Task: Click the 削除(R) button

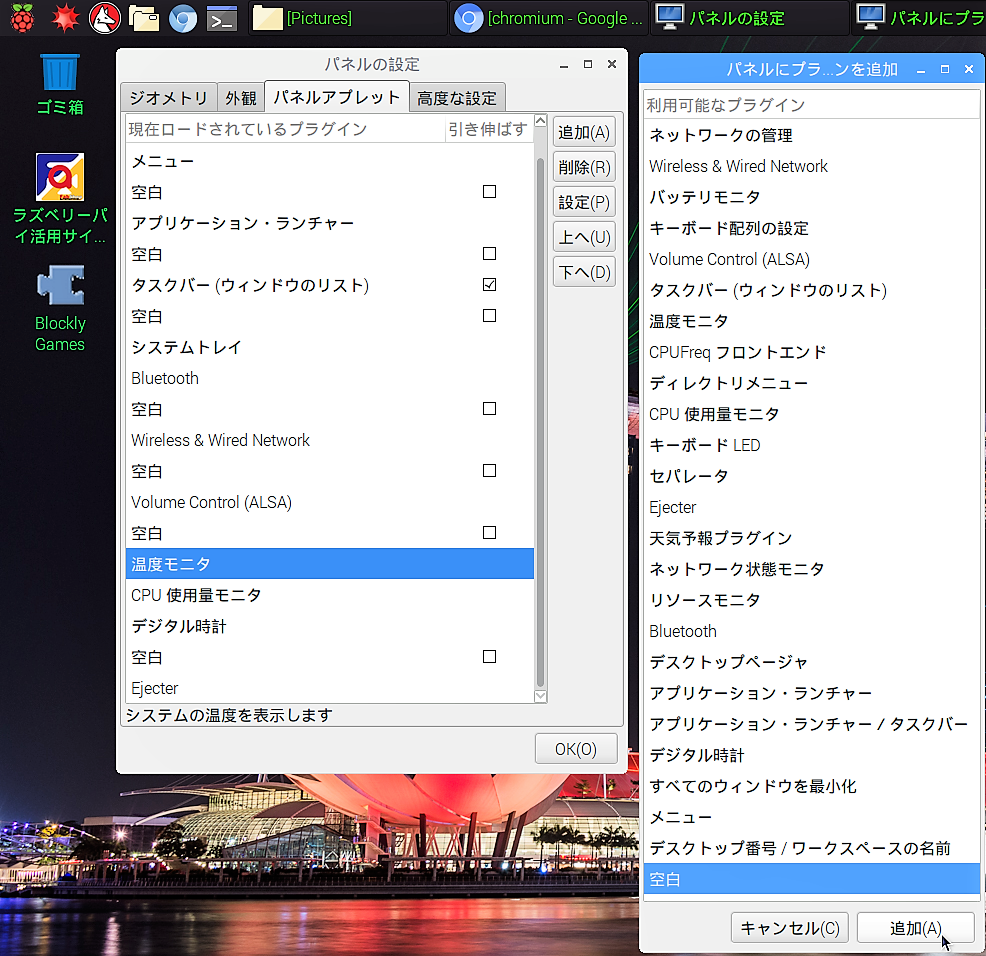Action: [x=584, y=167]
